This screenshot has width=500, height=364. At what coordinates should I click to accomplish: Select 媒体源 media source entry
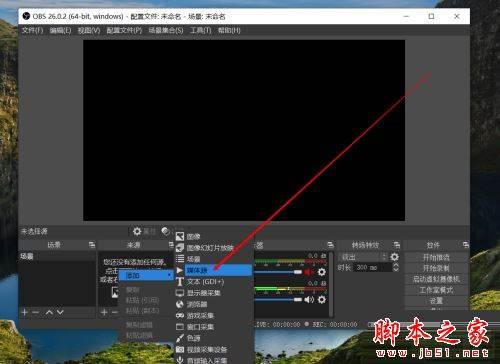coord(213,270)
